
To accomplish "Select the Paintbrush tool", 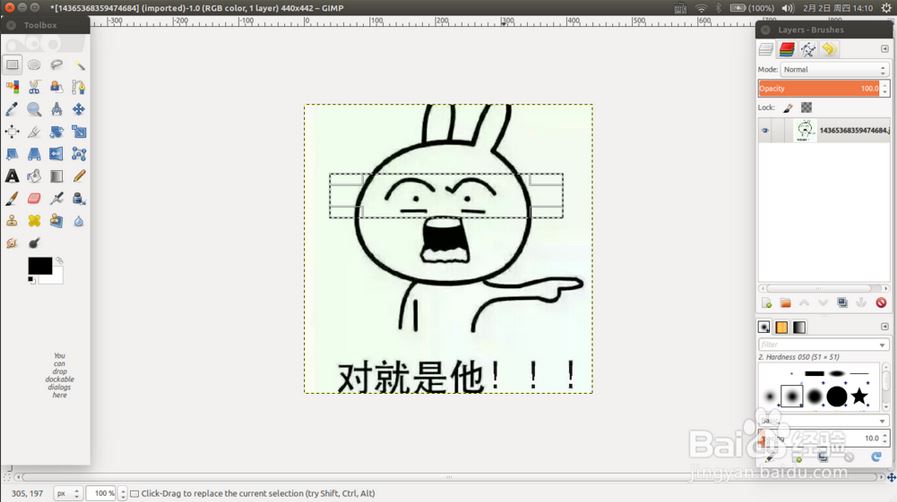I will pos(12,198).
